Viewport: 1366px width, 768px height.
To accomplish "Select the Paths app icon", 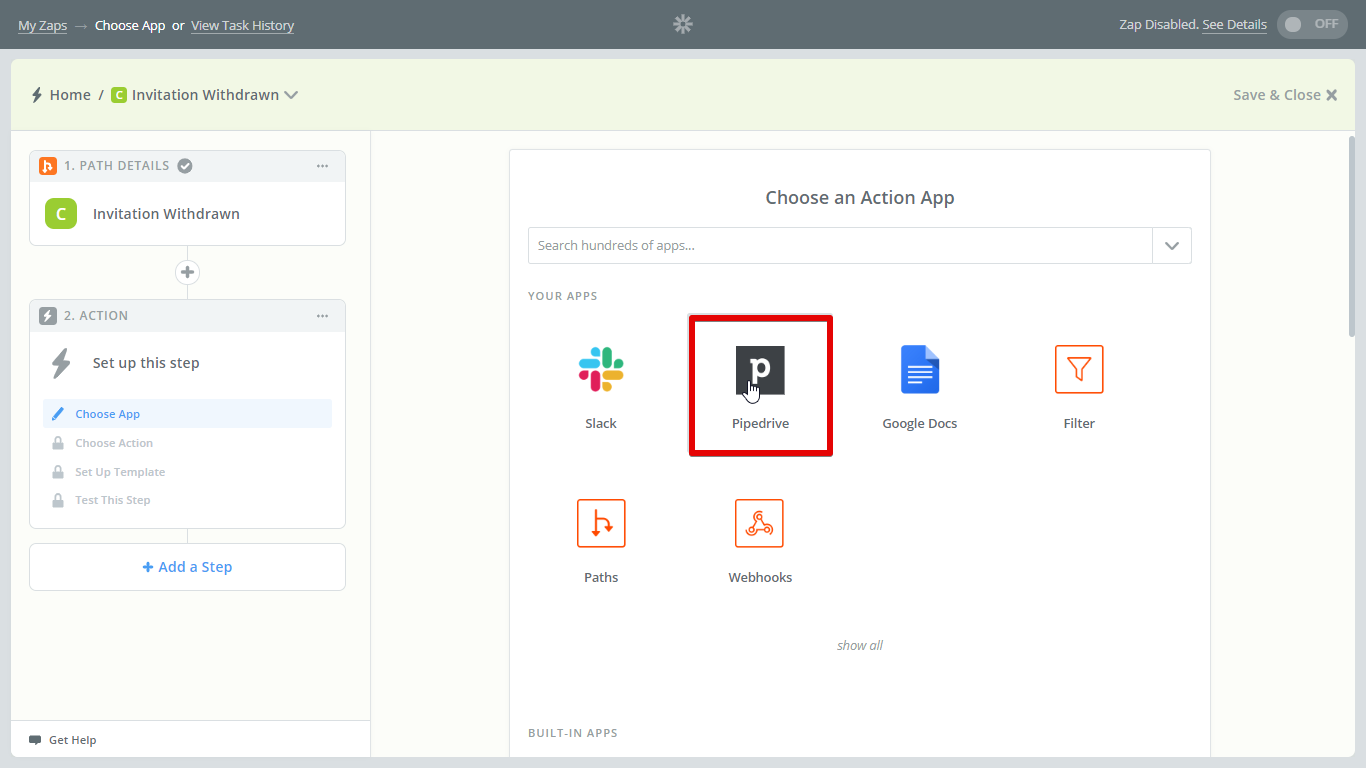I will (x=601, y=523).
